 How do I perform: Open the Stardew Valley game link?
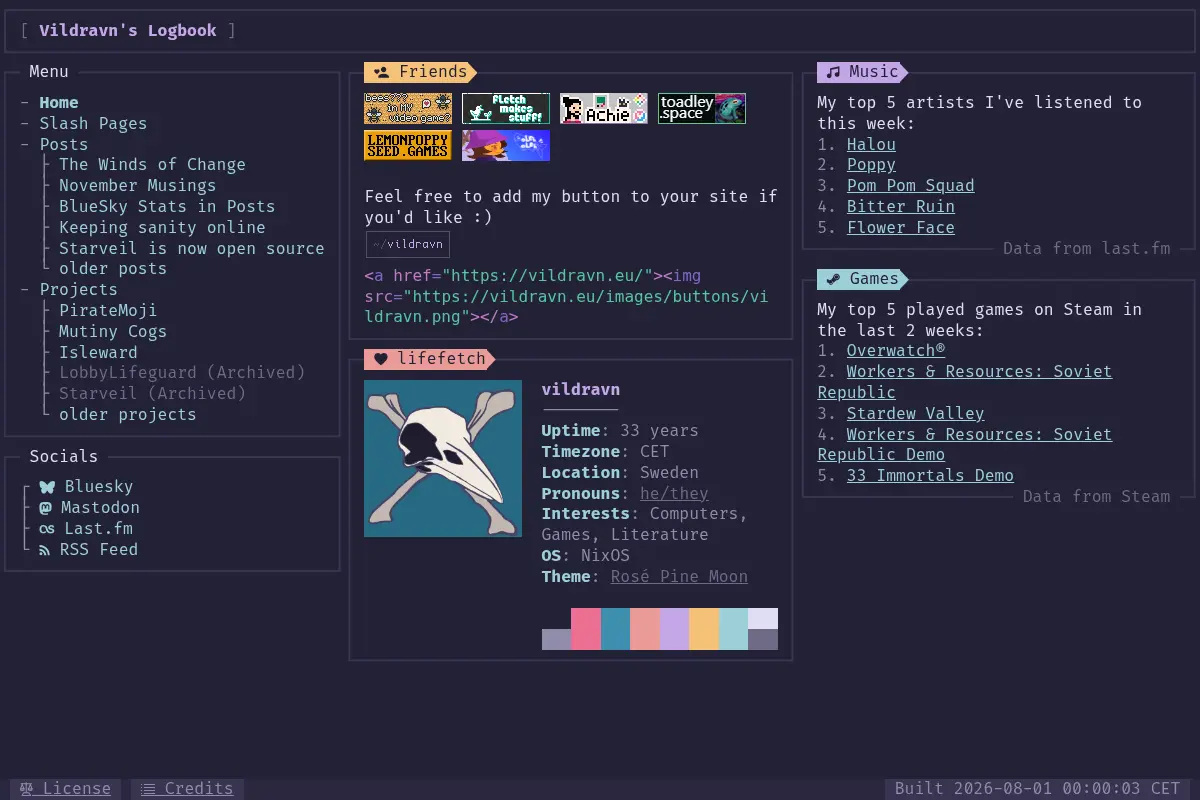(x=916, y=414)
